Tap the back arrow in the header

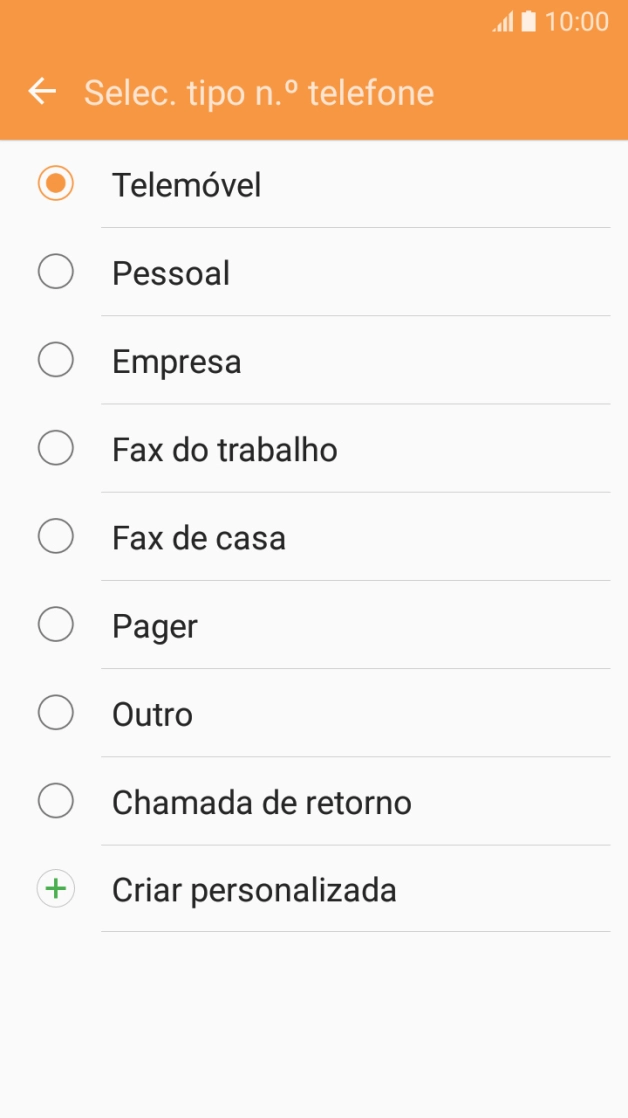coord(41,91)
